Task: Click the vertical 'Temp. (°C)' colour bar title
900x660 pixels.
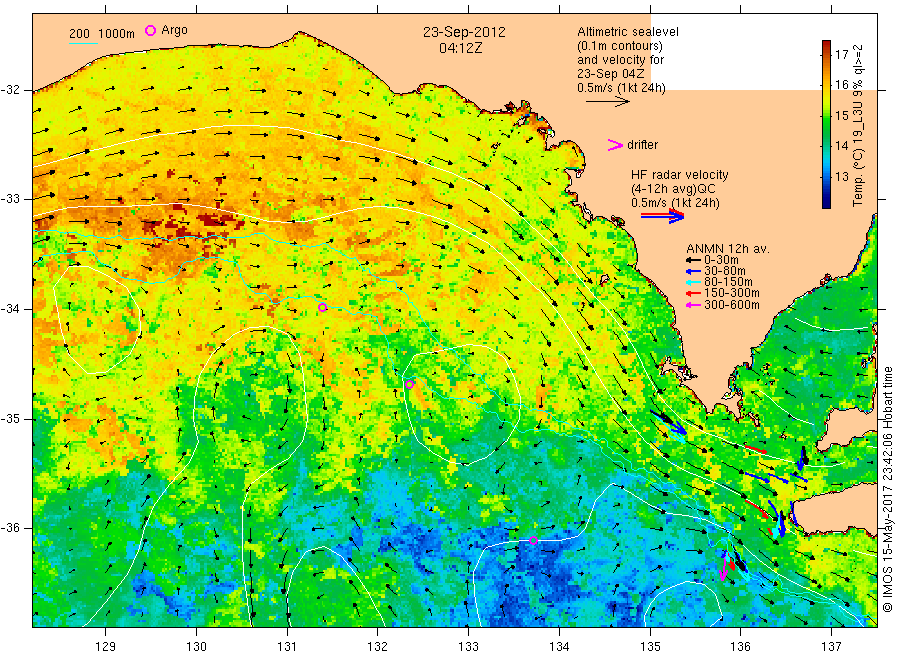Action: 858,125
